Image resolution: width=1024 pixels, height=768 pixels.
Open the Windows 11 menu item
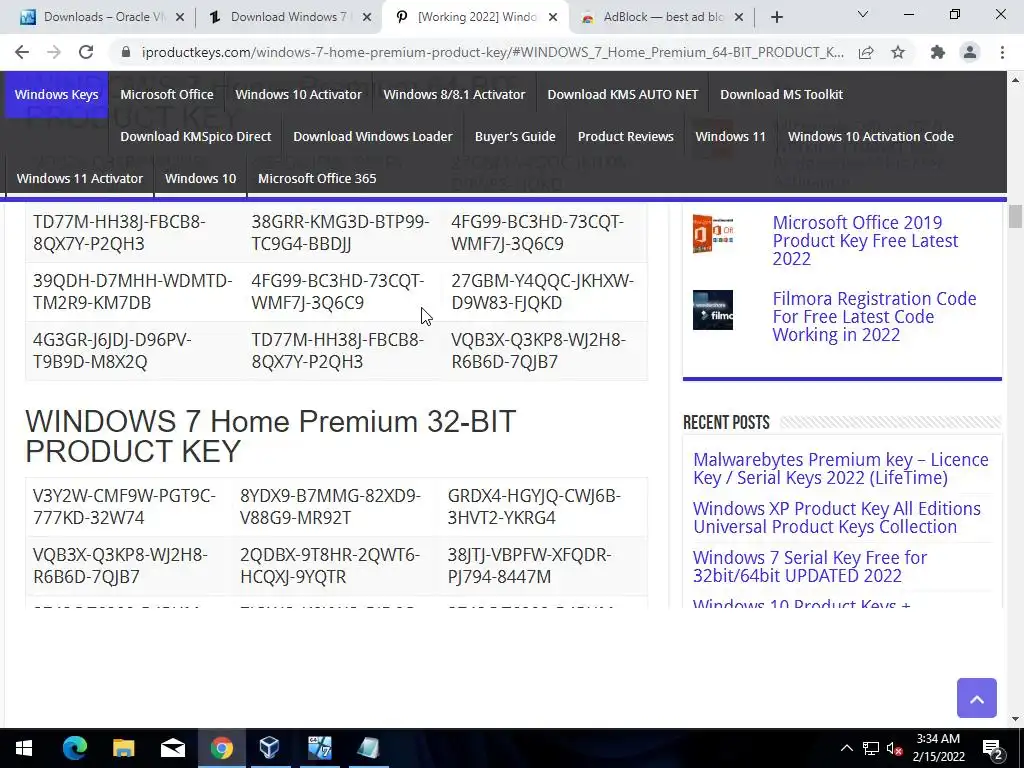[x=730, y=136]
